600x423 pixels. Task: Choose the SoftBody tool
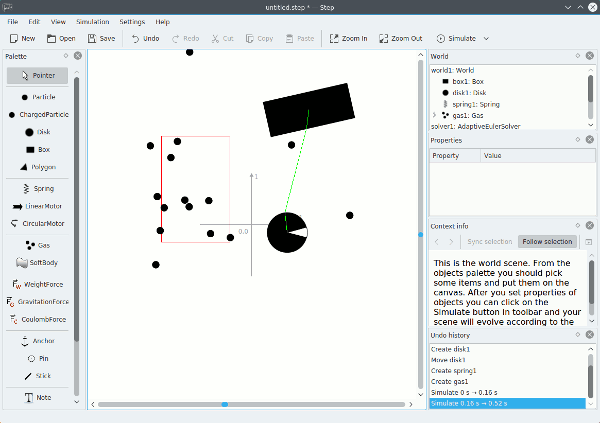(37, 263)
